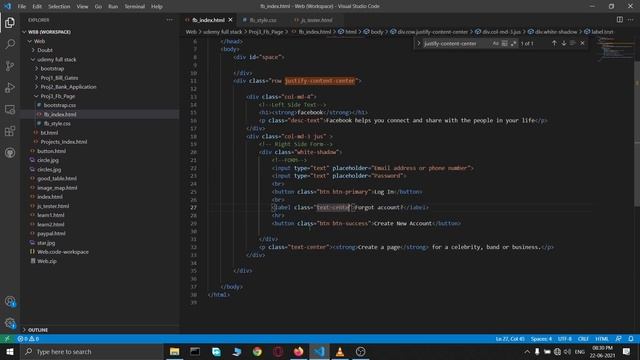This screenshot has width=640, height=360.
Task: Open VLC media player from taskbar
Action: point(340,351)
